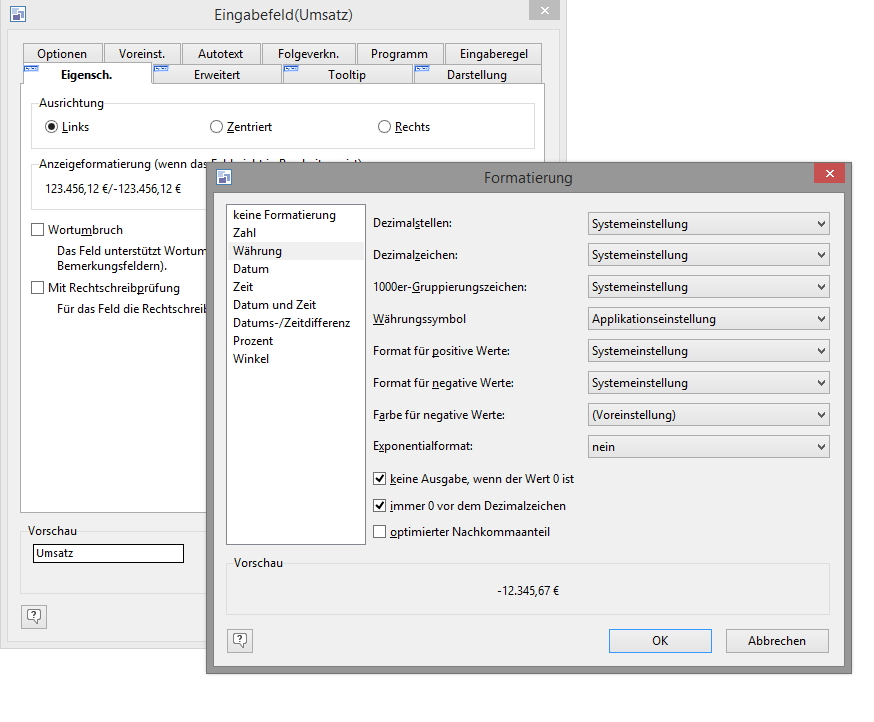Viewport: 874px width, 722px height.
Task: Expand the Währungssymbol dropdown
Action: [708, 319]
